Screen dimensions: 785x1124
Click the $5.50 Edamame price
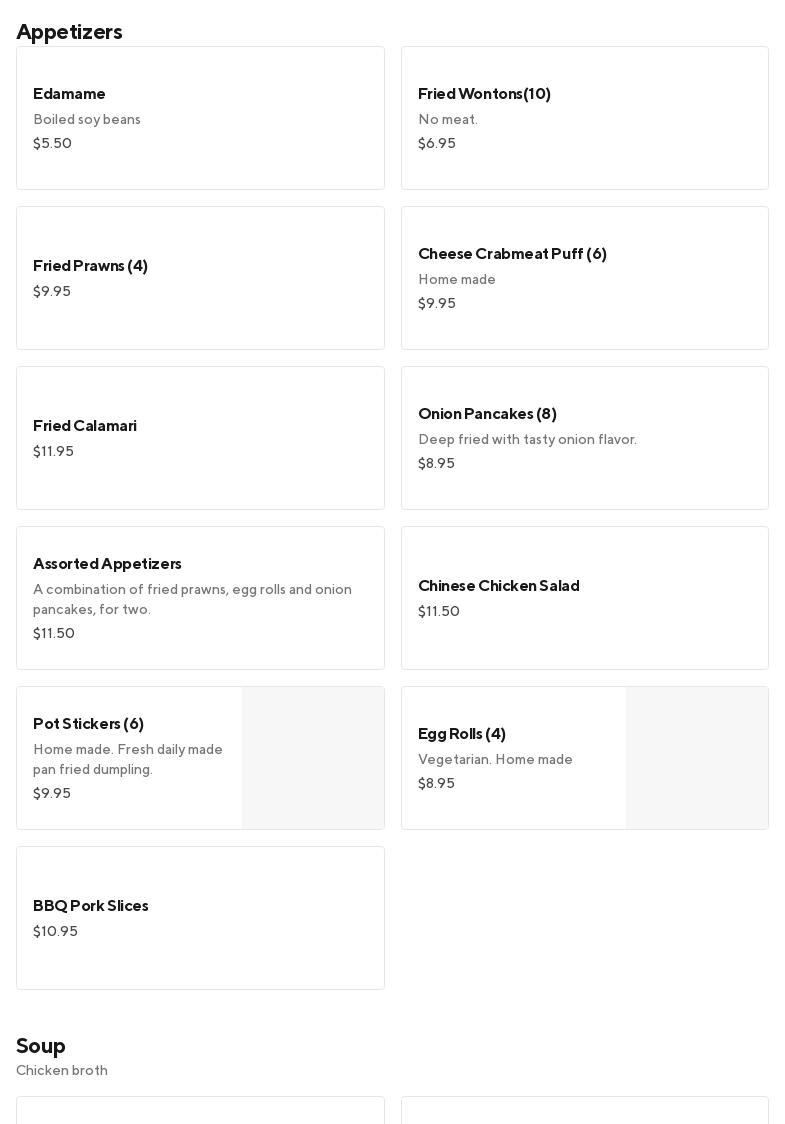coord(52,143)
